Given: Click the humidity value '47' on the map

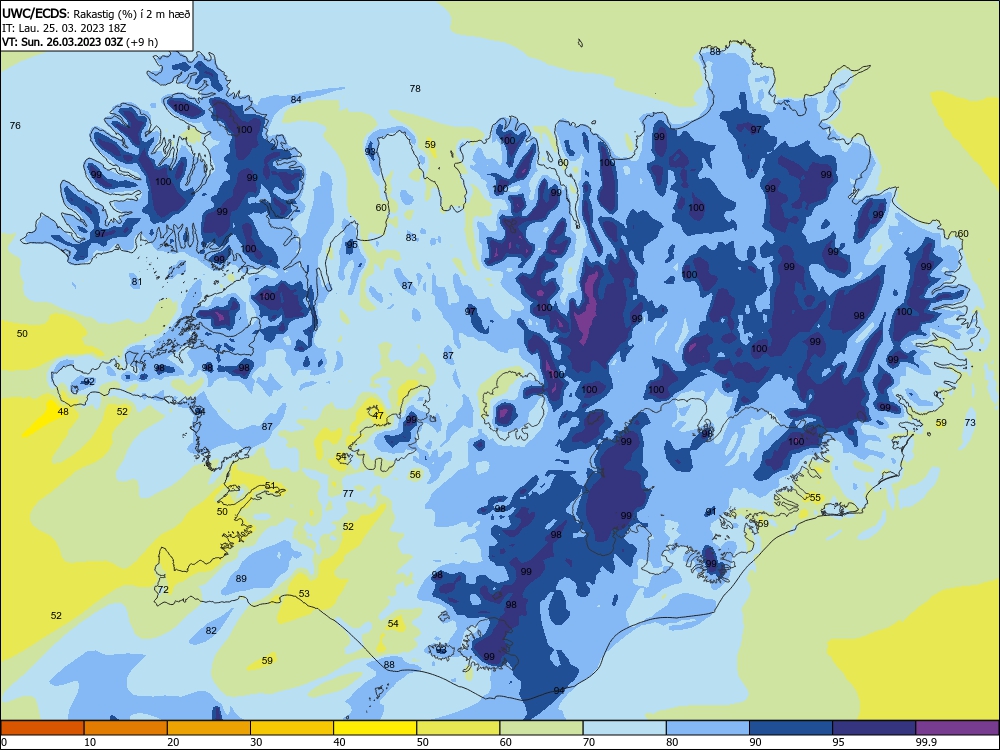Looking at the screenshot, I should 378,416.
